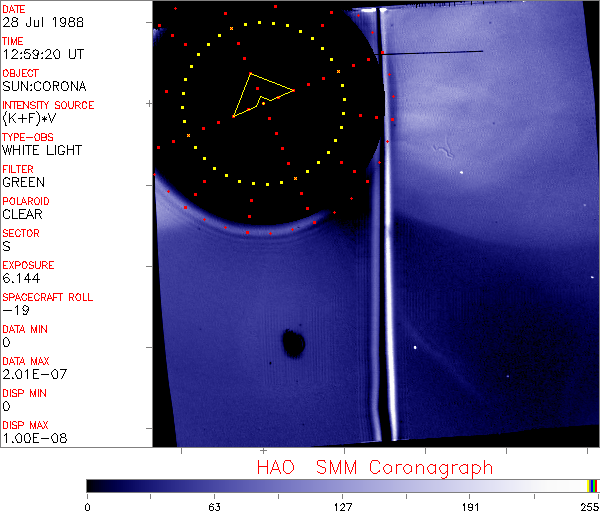Click the colorbar label 63
600x512 pixels.
pyautogui.click(x=215, y=507)
